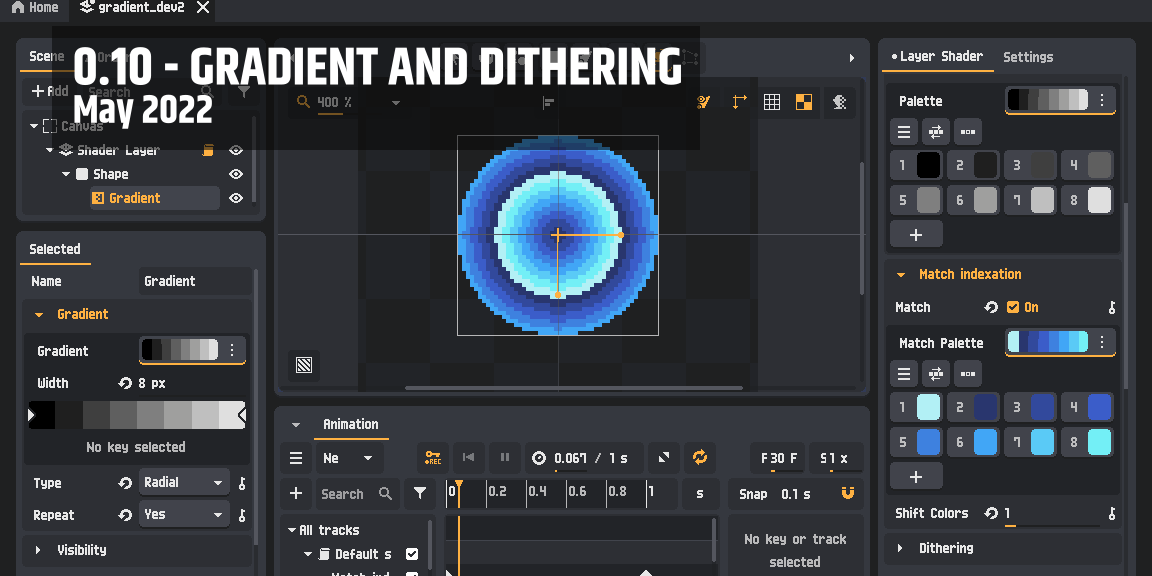Open the Palette three-dot options menu
1152x576 pixels.
tap(1102, 100)
